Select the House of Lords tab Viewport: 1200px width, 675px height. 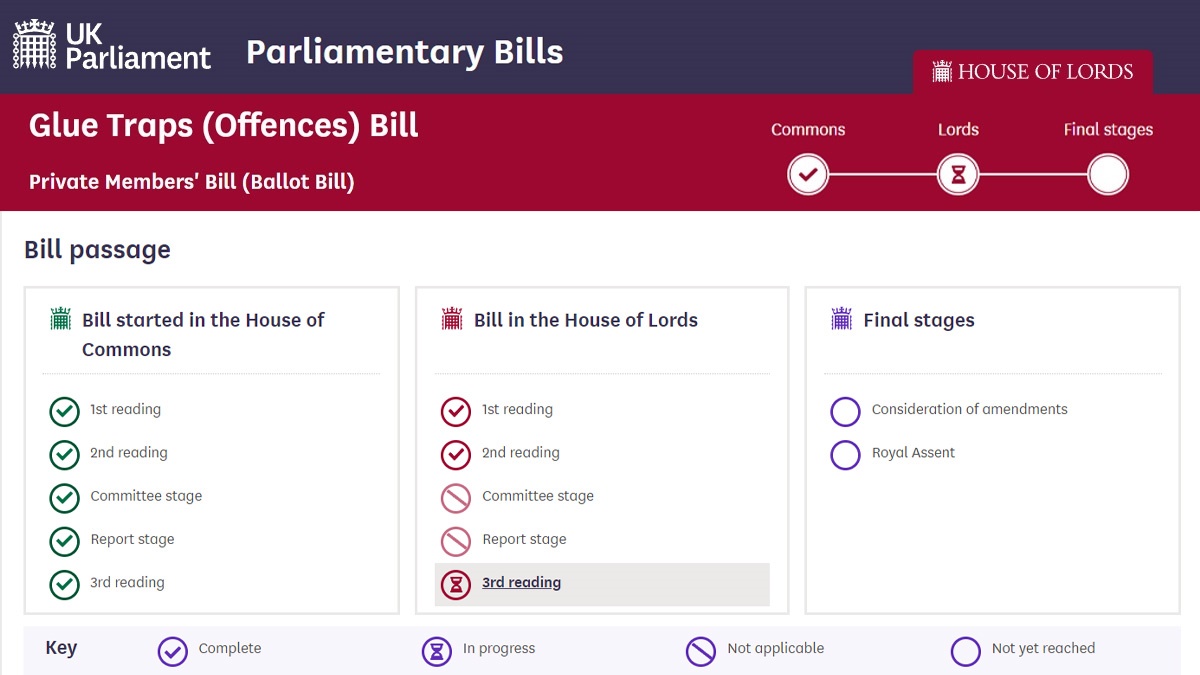[1033, 72]
